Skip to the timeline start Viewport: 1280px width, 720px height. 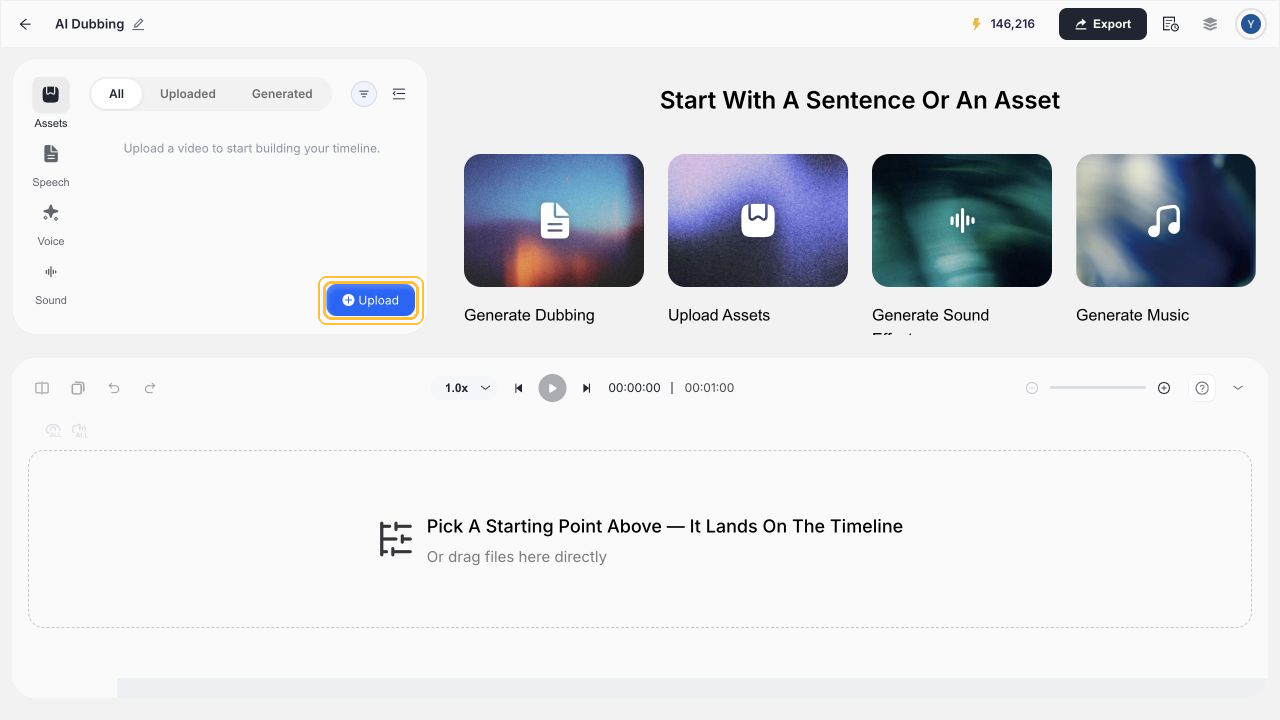518,388
